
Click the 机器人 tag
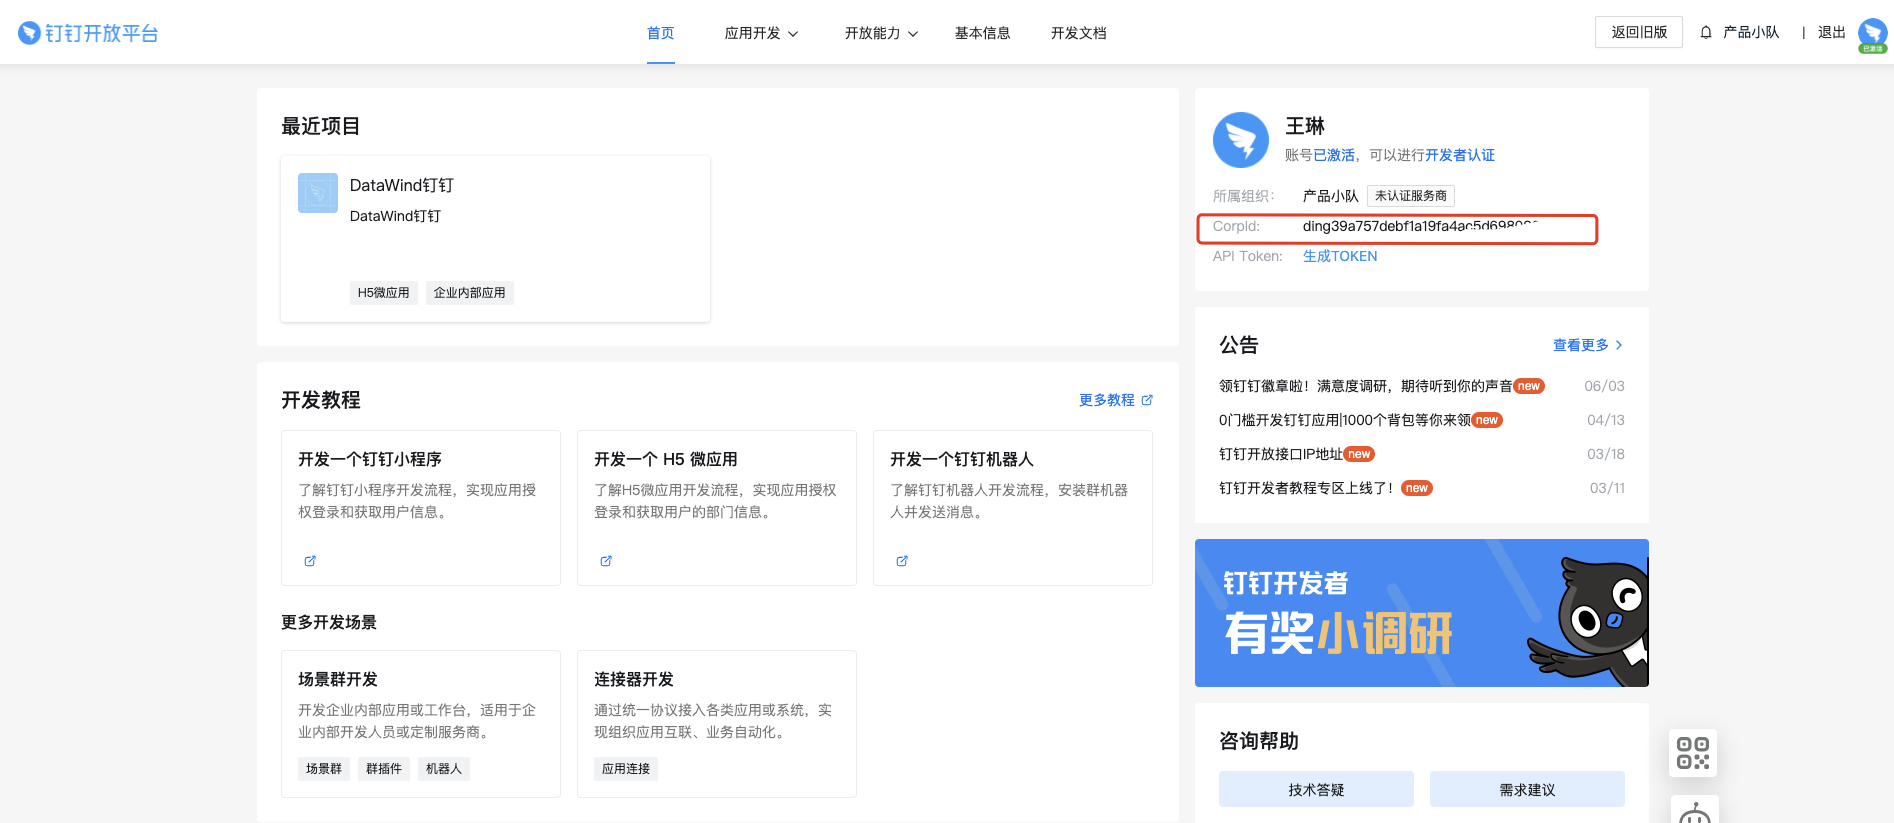(x=444, y=769)
